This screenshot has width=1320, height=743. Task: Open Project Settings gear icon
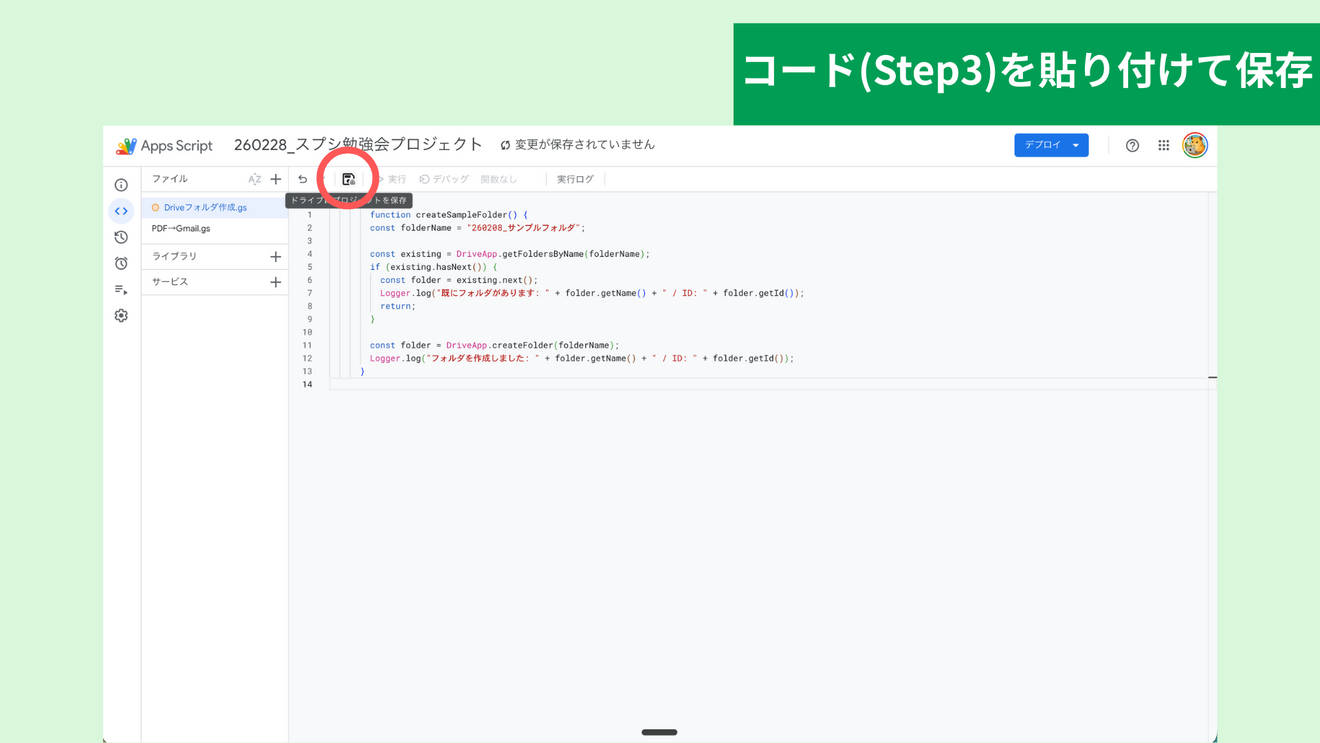tap(121, 315)
